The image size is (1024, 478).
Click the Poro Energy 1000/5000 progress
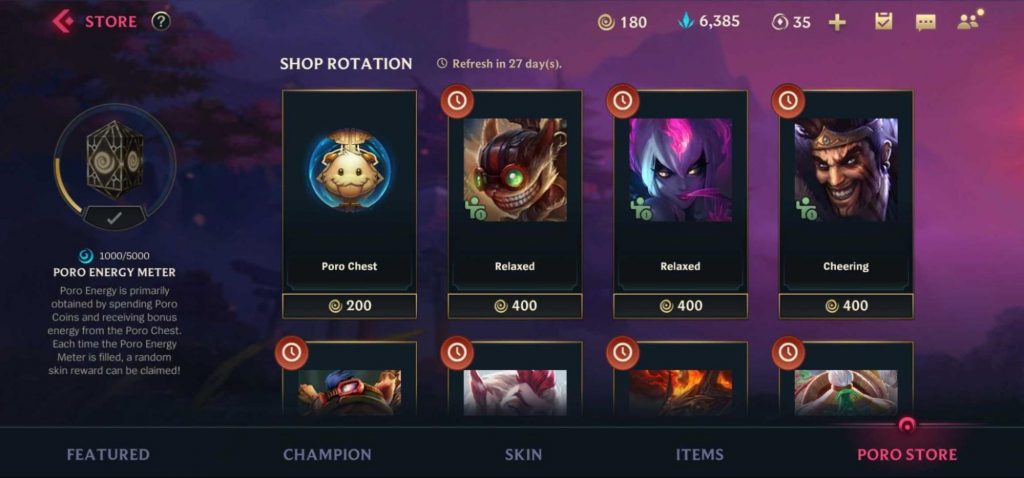tap(114, 255)
